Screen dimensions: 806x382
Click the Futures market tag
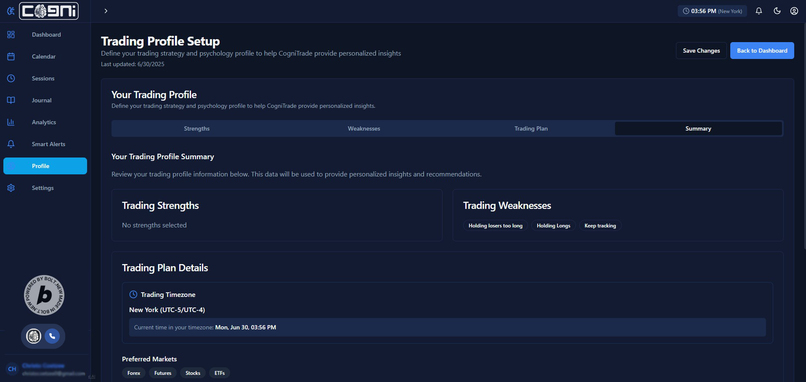[163, 373]
